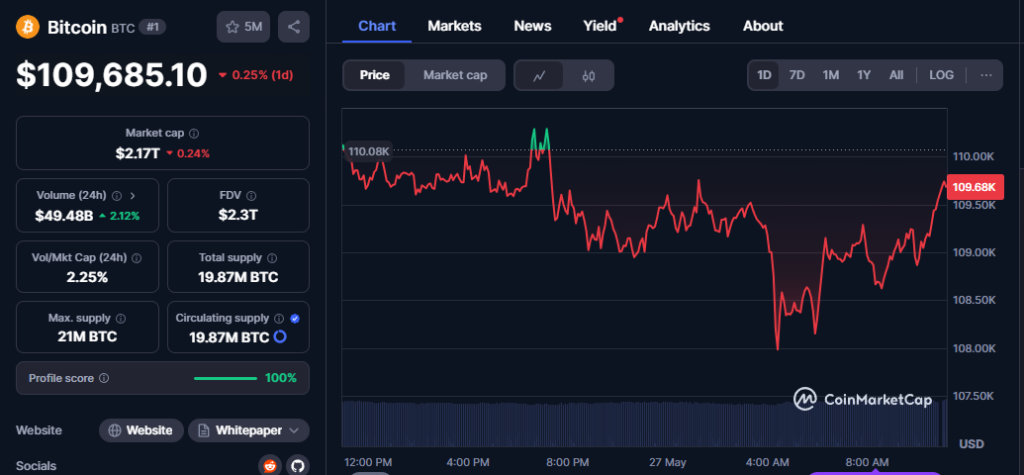Click the $2.17T market cap value

[138, 154]
